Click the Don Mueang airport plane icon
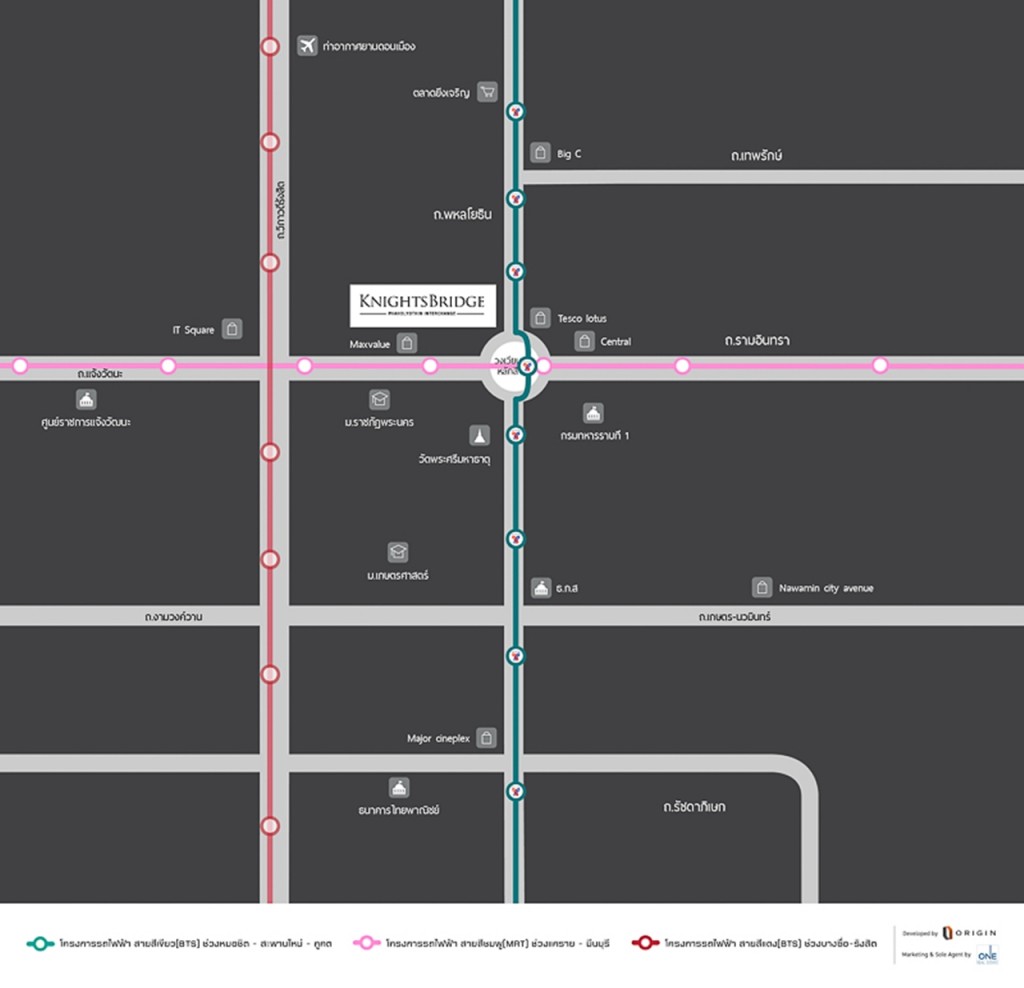Image resolution: width=1024 pixels, height=988 pixels. (x=307, y=45)
